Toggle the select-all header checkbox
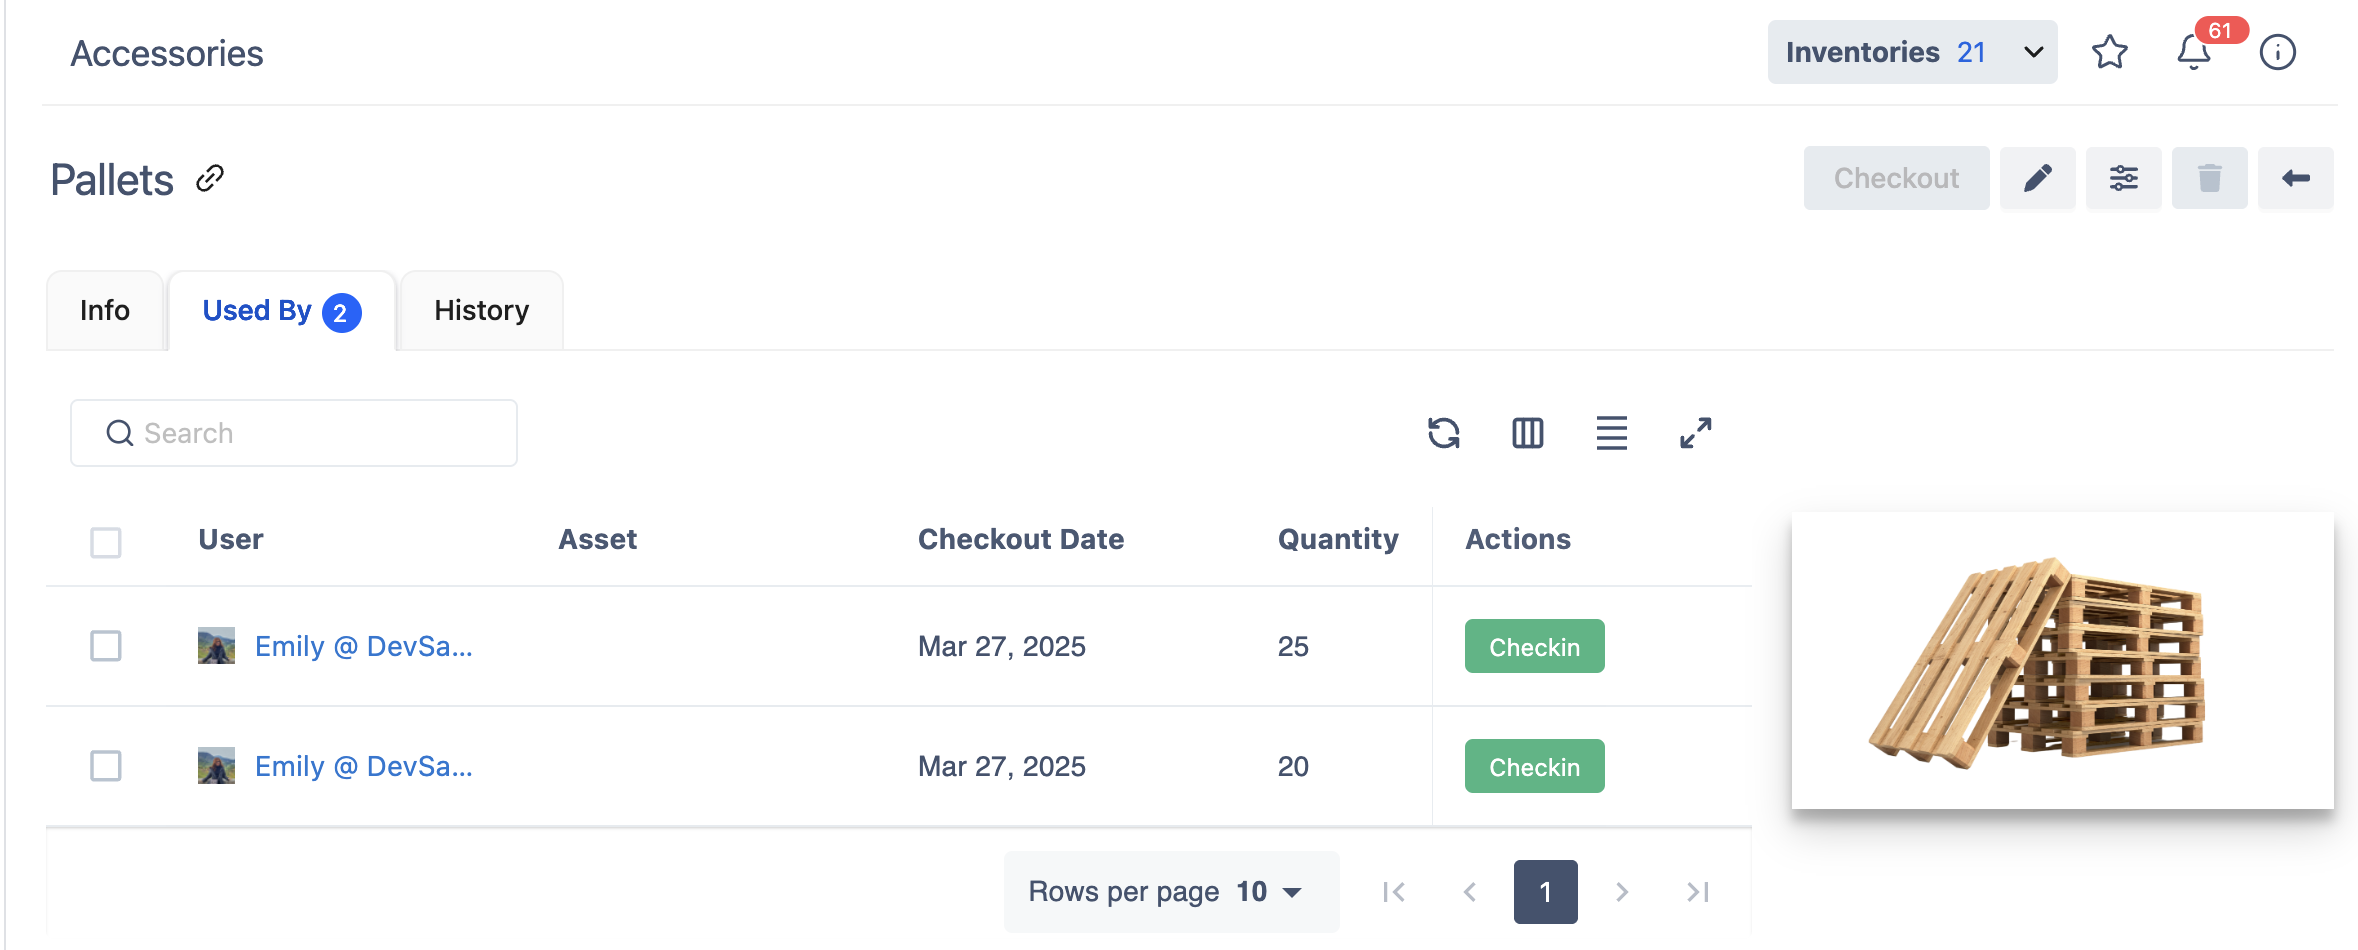Viewport: 2358px width, 950px height. pyautogui.click(x=106, y=542)
